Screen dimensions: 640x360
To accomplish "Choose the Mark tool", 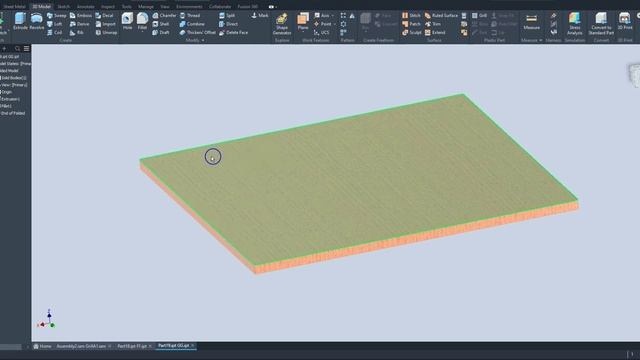I will click(x=260, y=16).
